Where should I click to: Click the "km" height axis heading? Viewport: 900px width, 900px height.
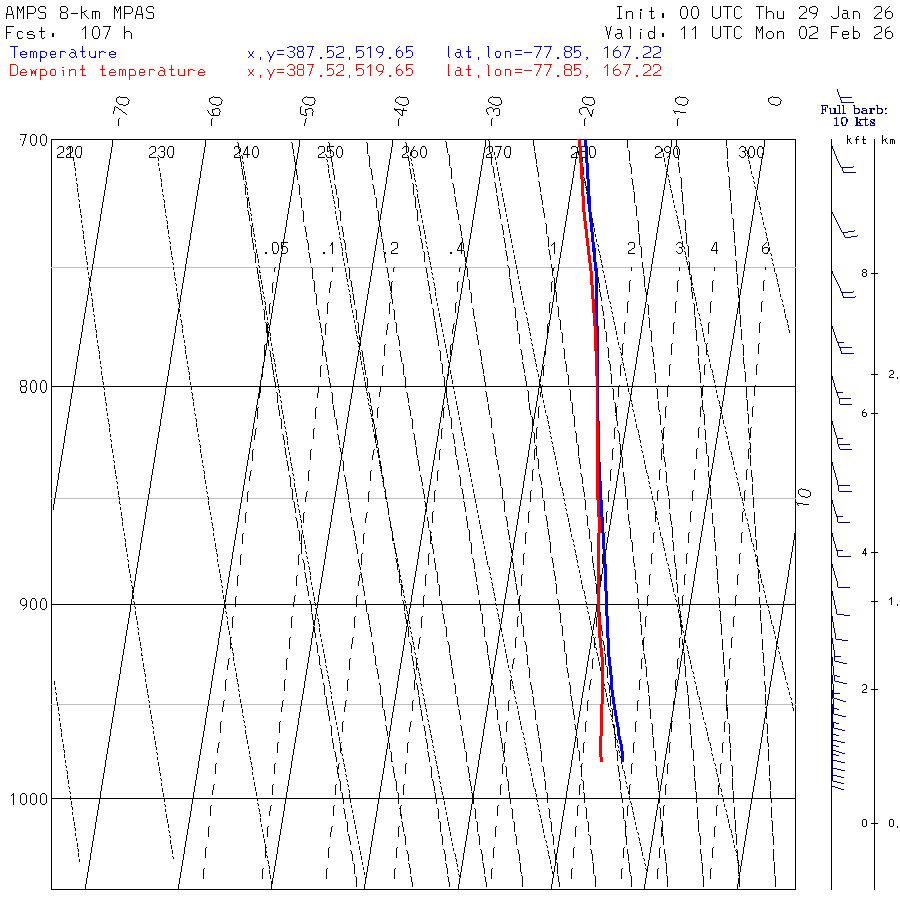(x=889, y=140)
